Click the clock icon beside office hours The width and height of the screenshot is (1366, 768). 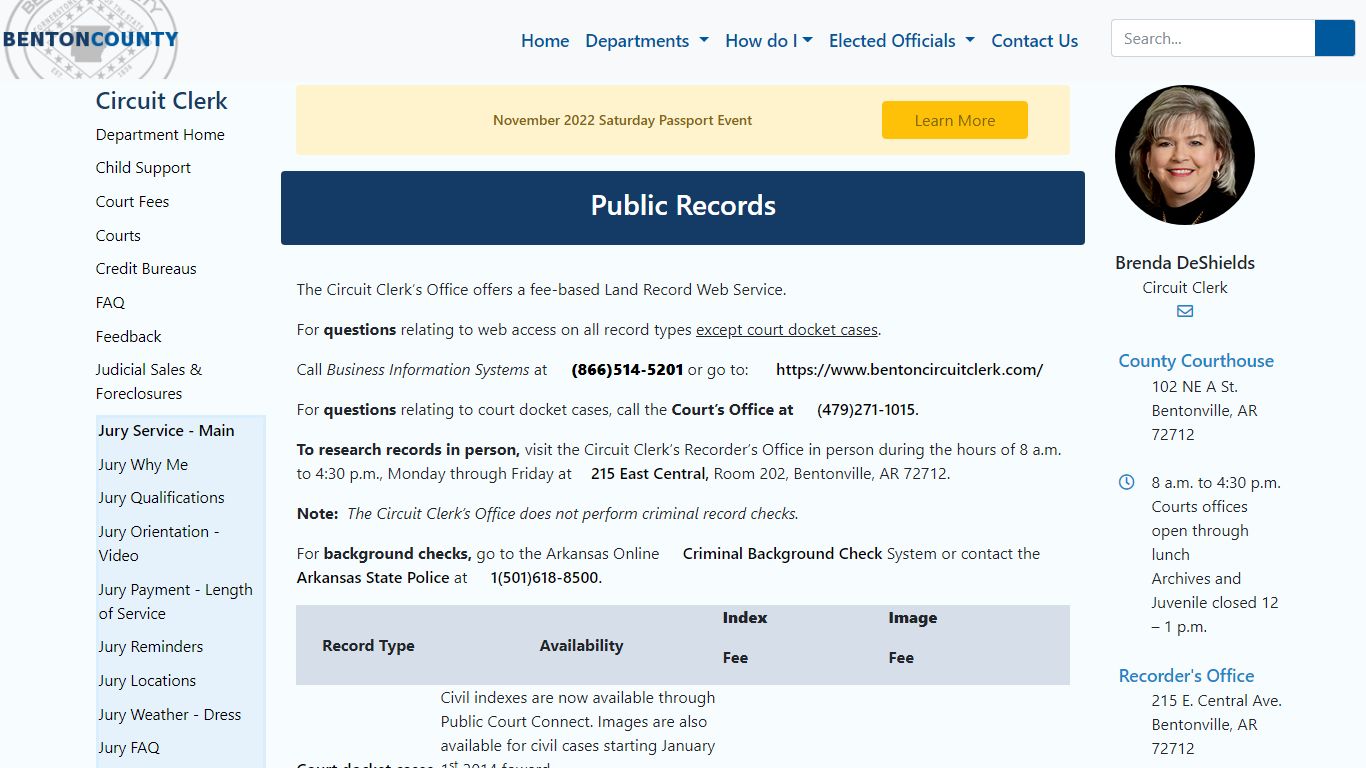(x=1126, y=481)
